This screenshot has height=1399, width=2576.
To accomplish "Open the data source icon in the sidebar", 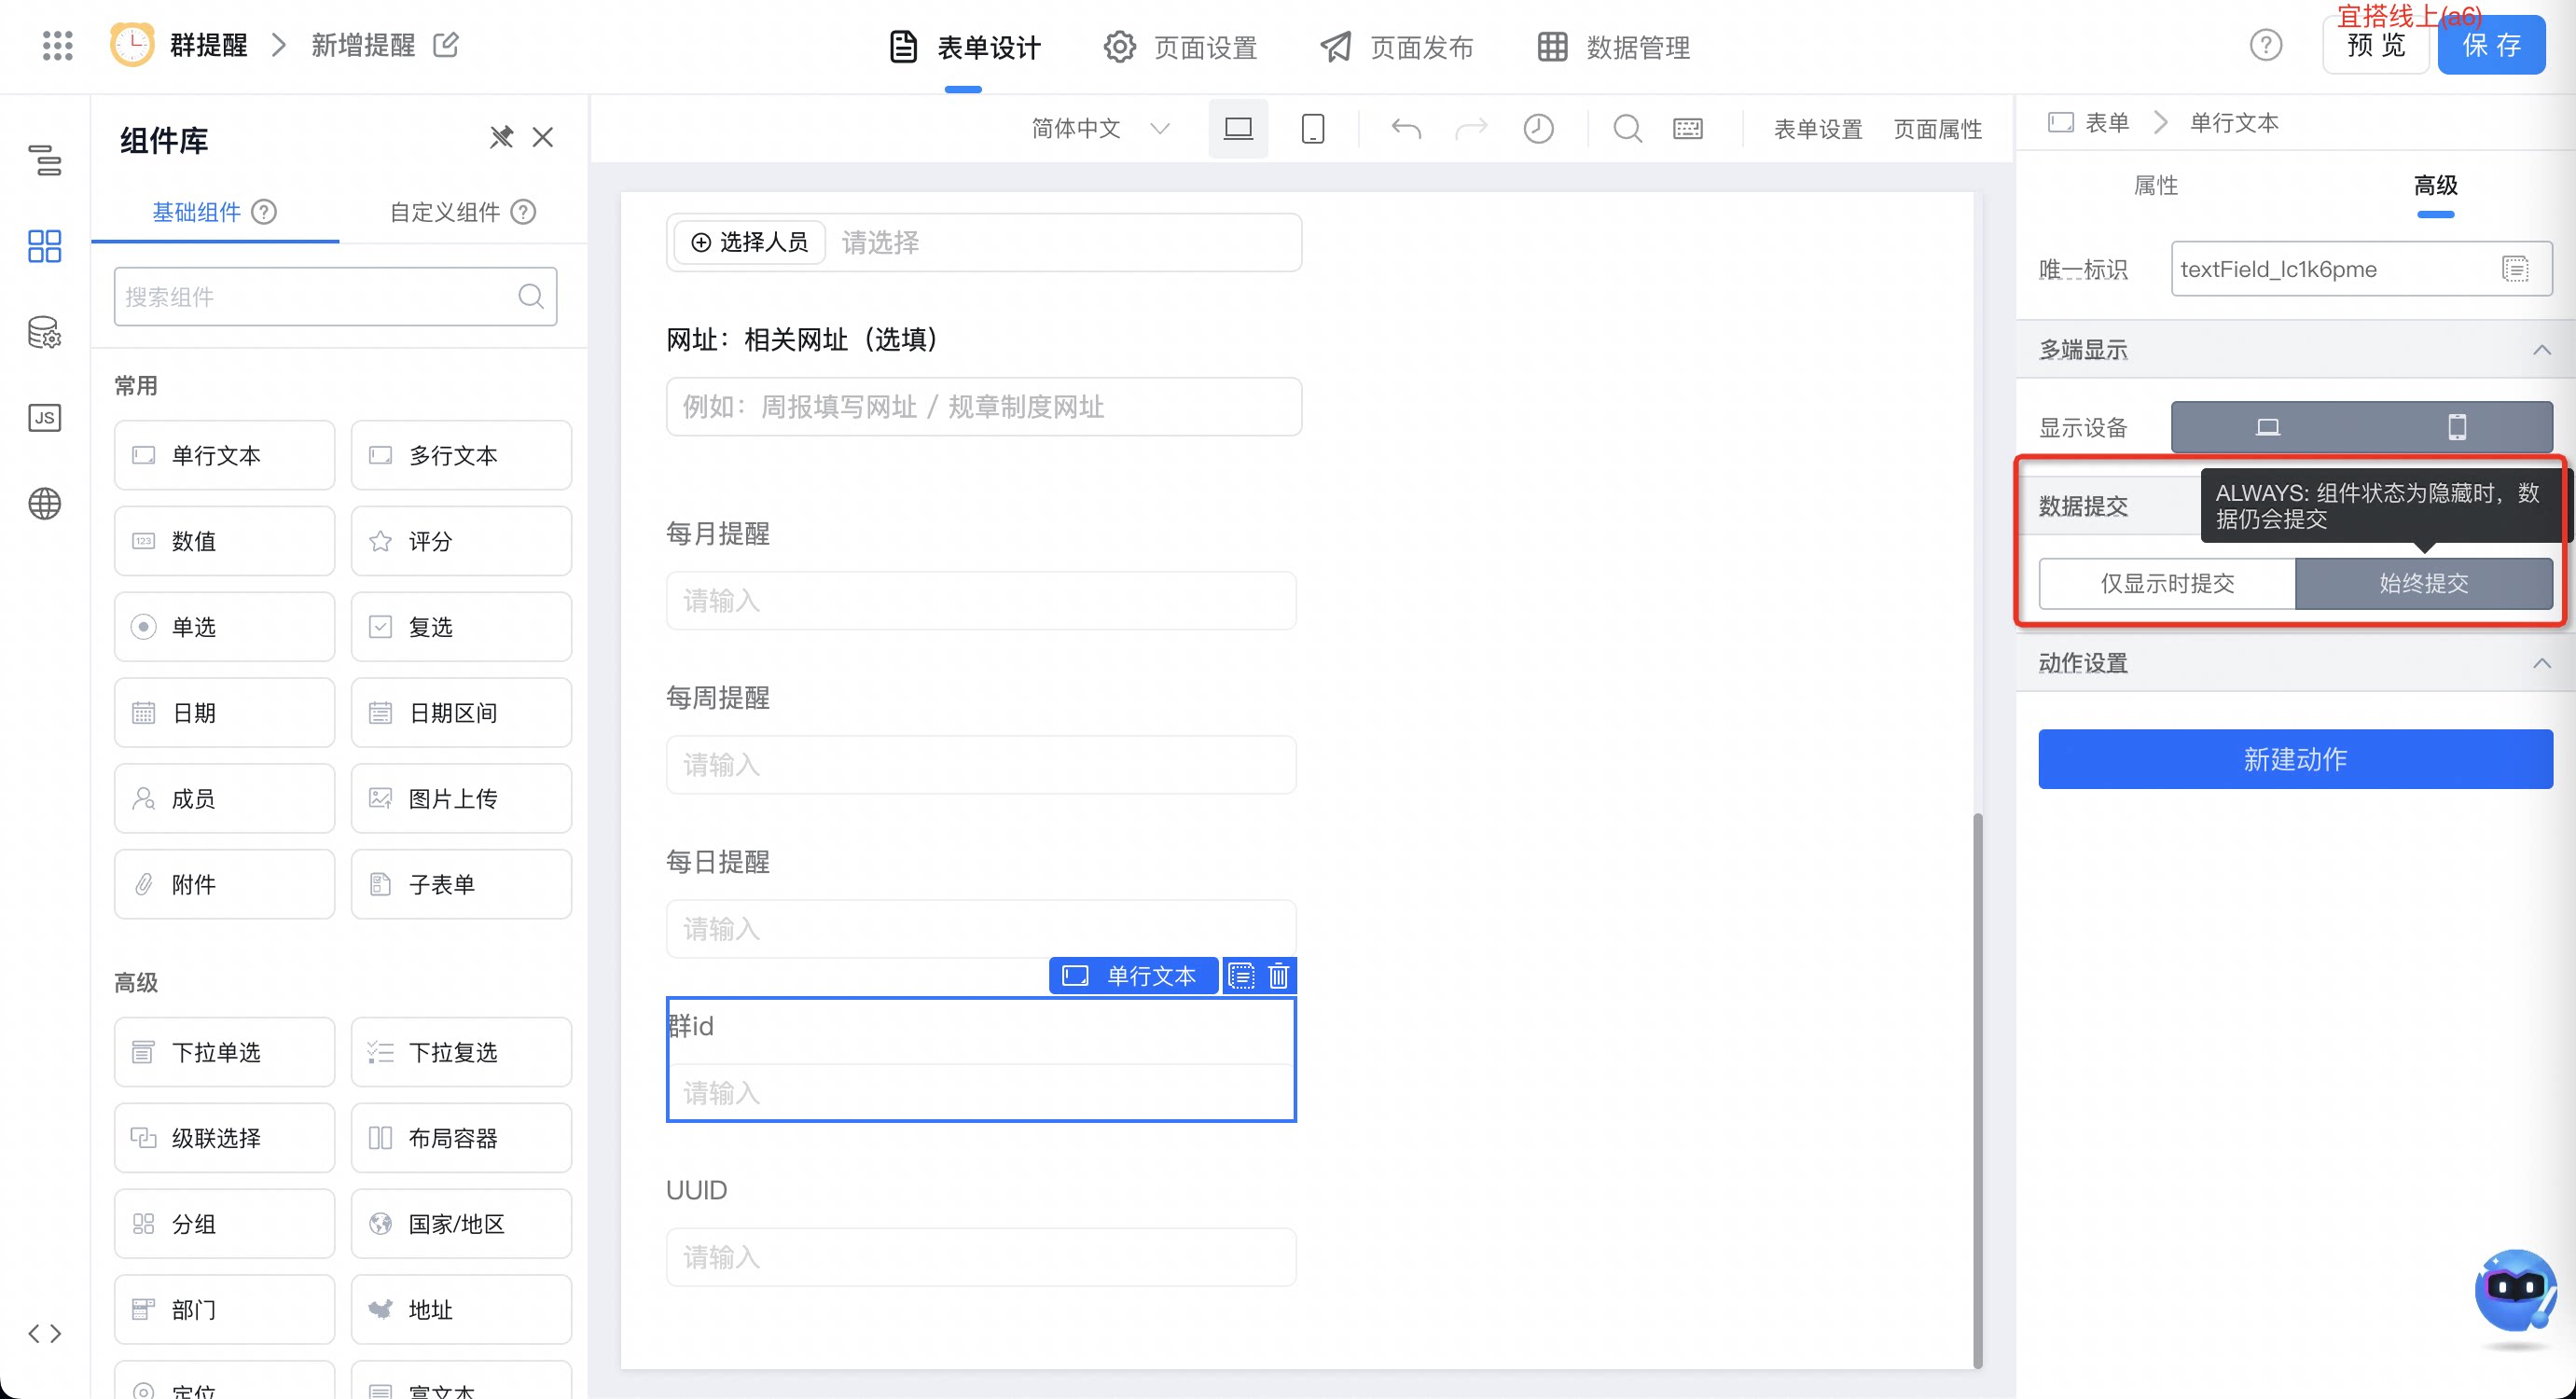I will (x=44, y=332).
